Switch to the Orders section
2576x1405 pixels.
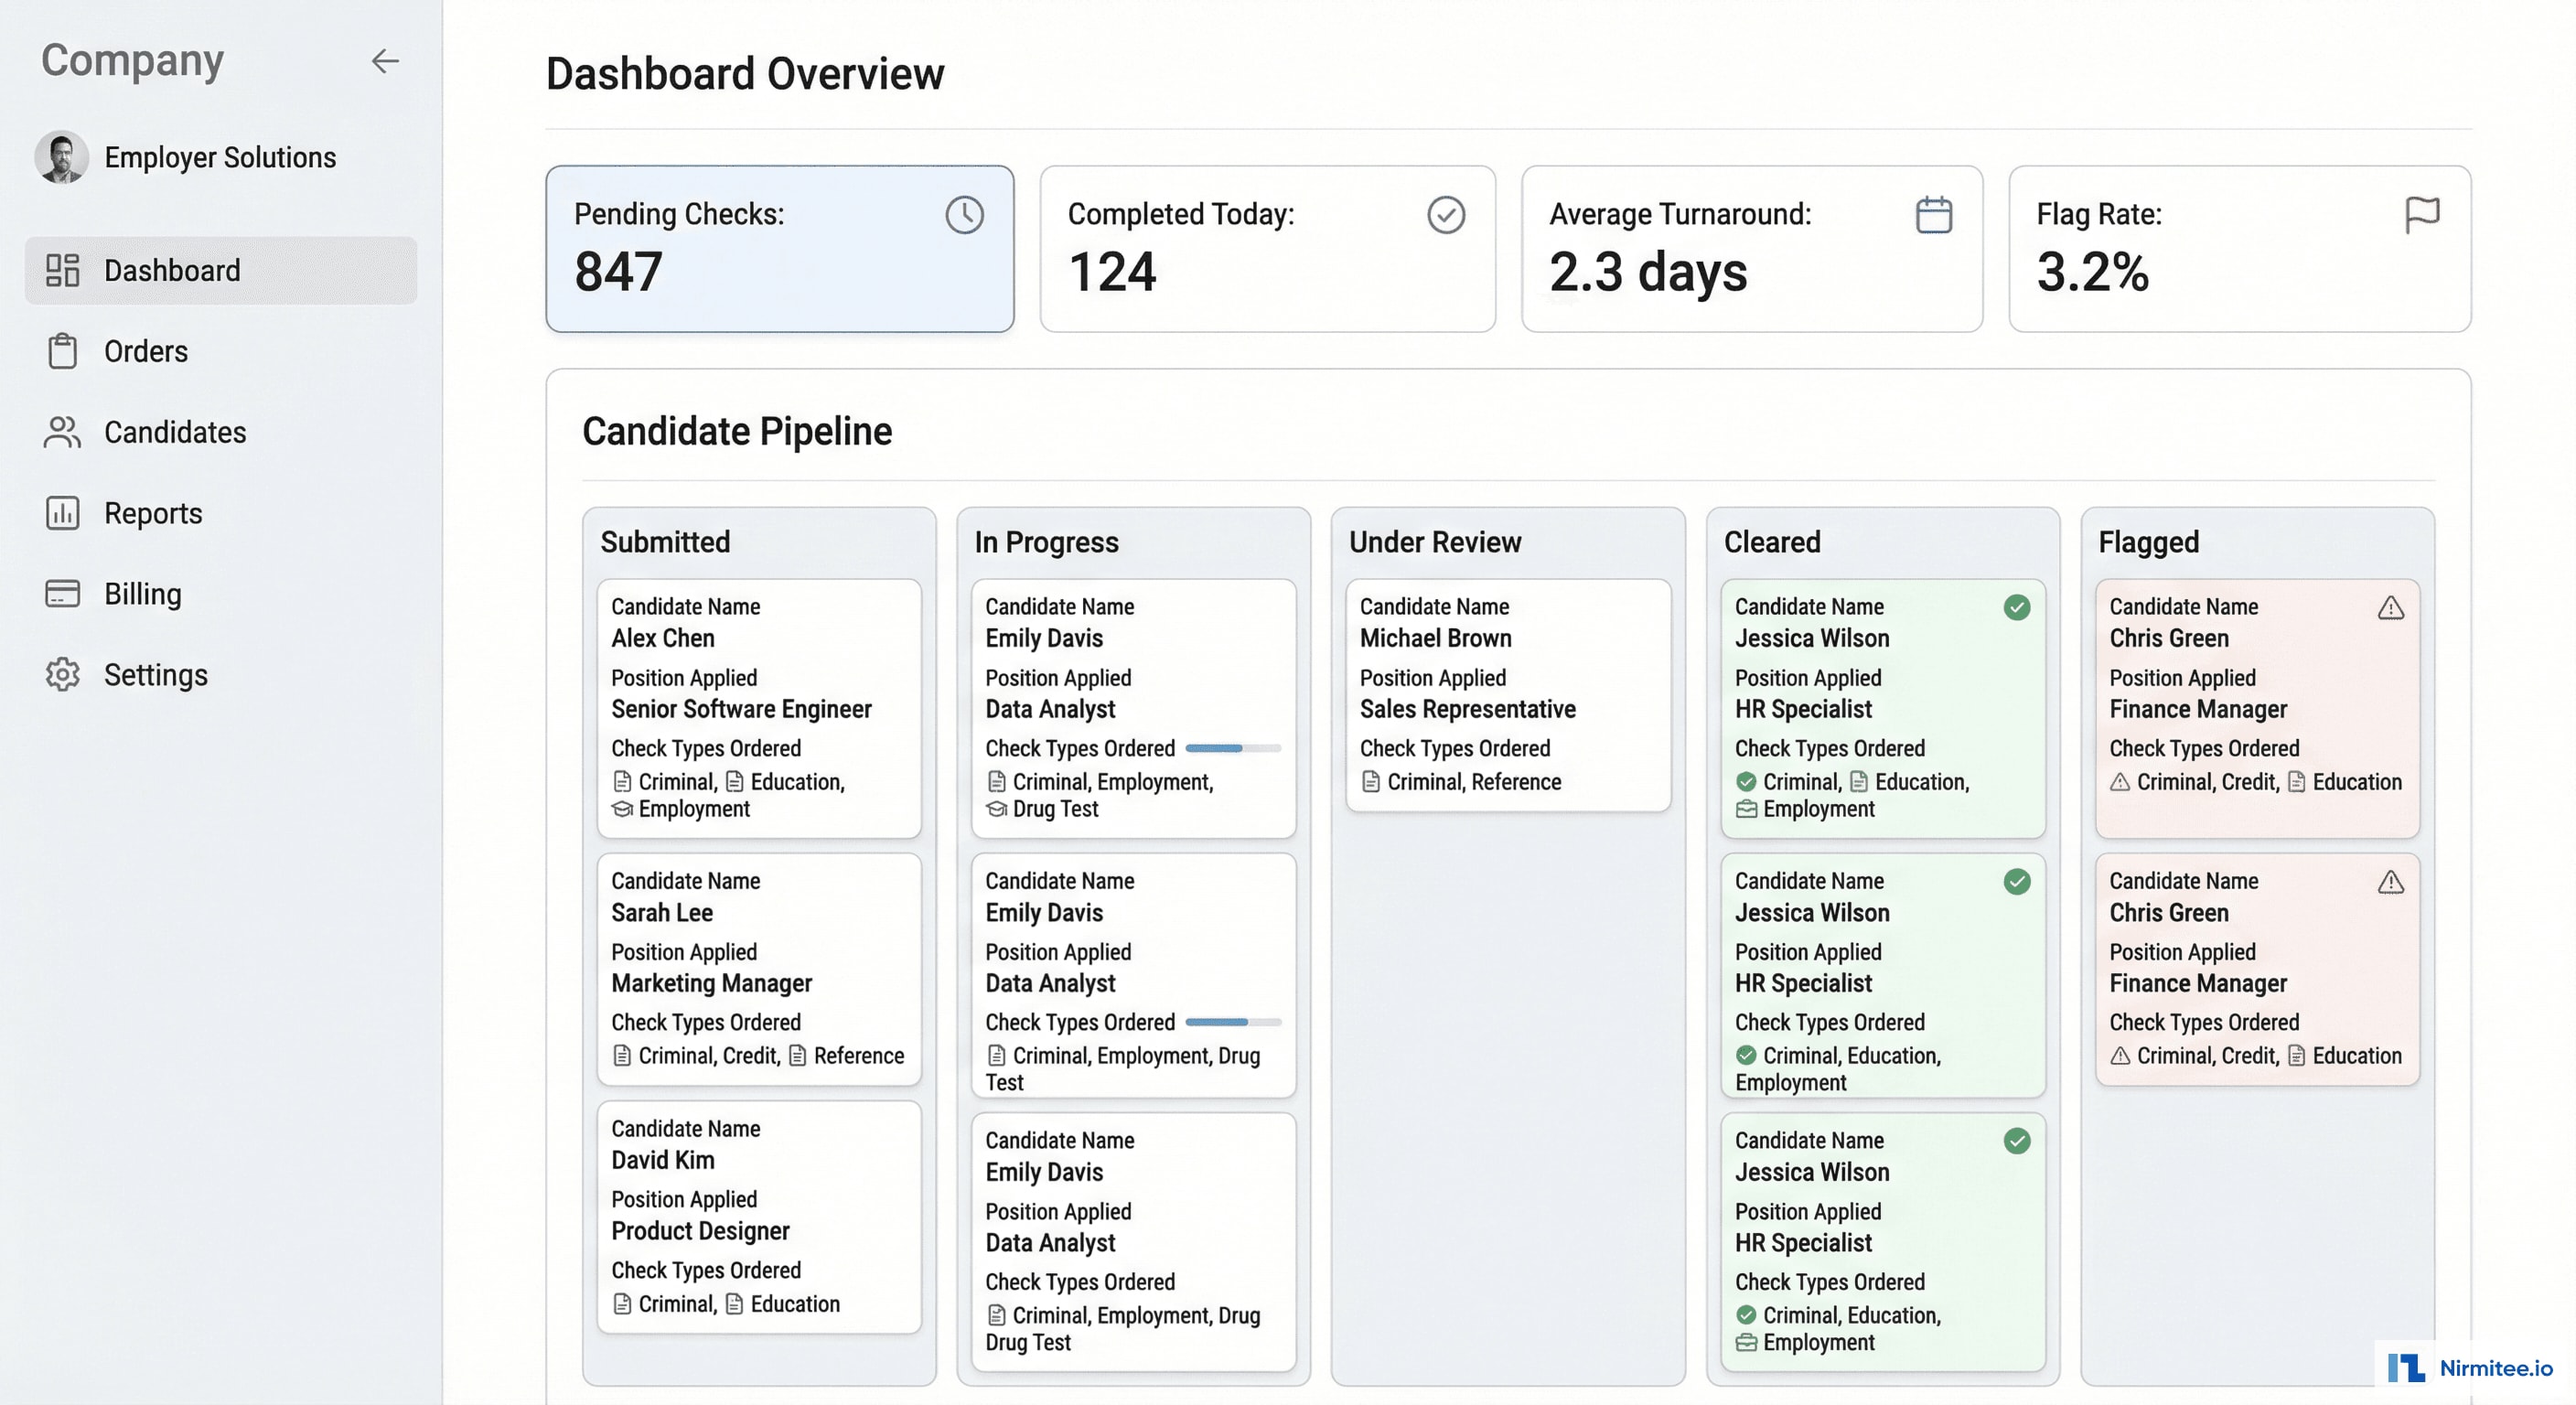click(x=146, y=351)
